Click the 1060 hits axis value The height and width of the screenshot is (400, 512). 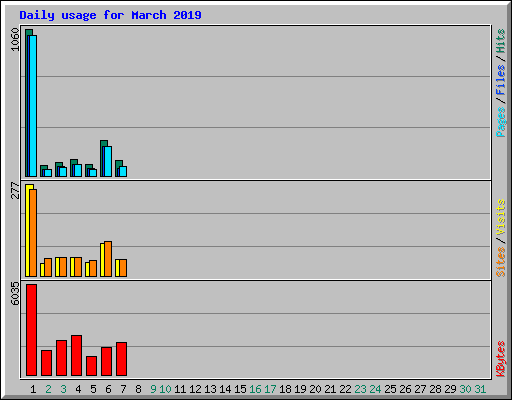click(x=15, y=40)
